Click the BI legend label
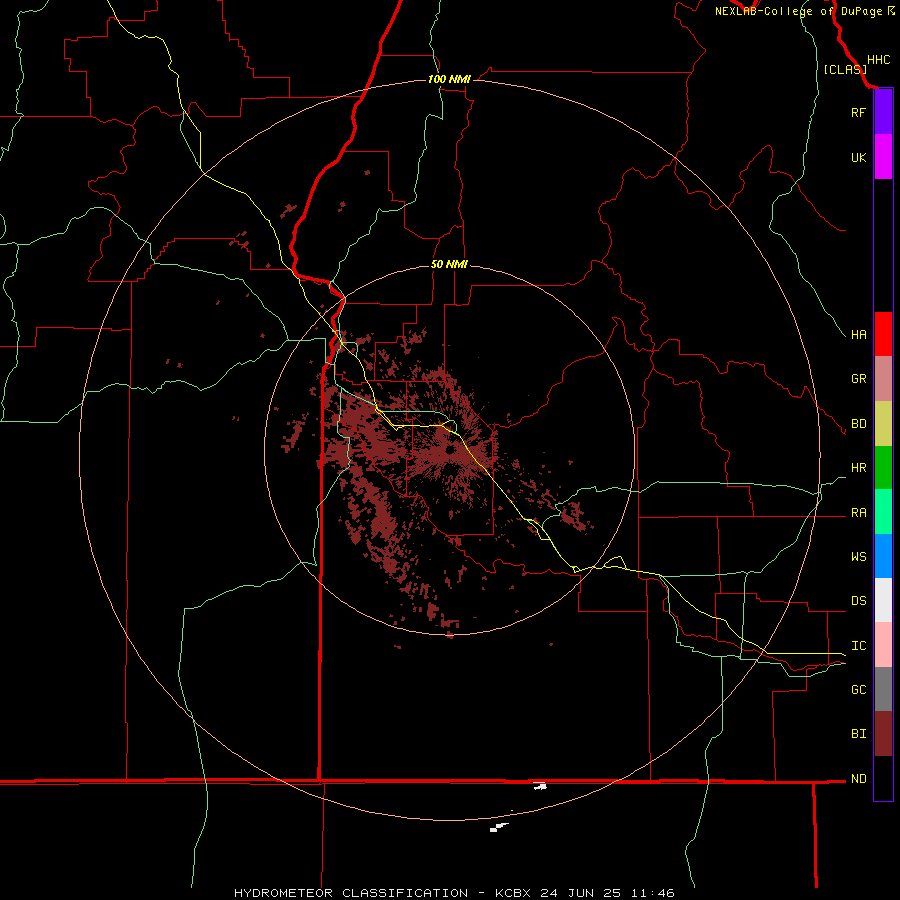Viewport: 900px width, 900px height. [x=858, y=734]
